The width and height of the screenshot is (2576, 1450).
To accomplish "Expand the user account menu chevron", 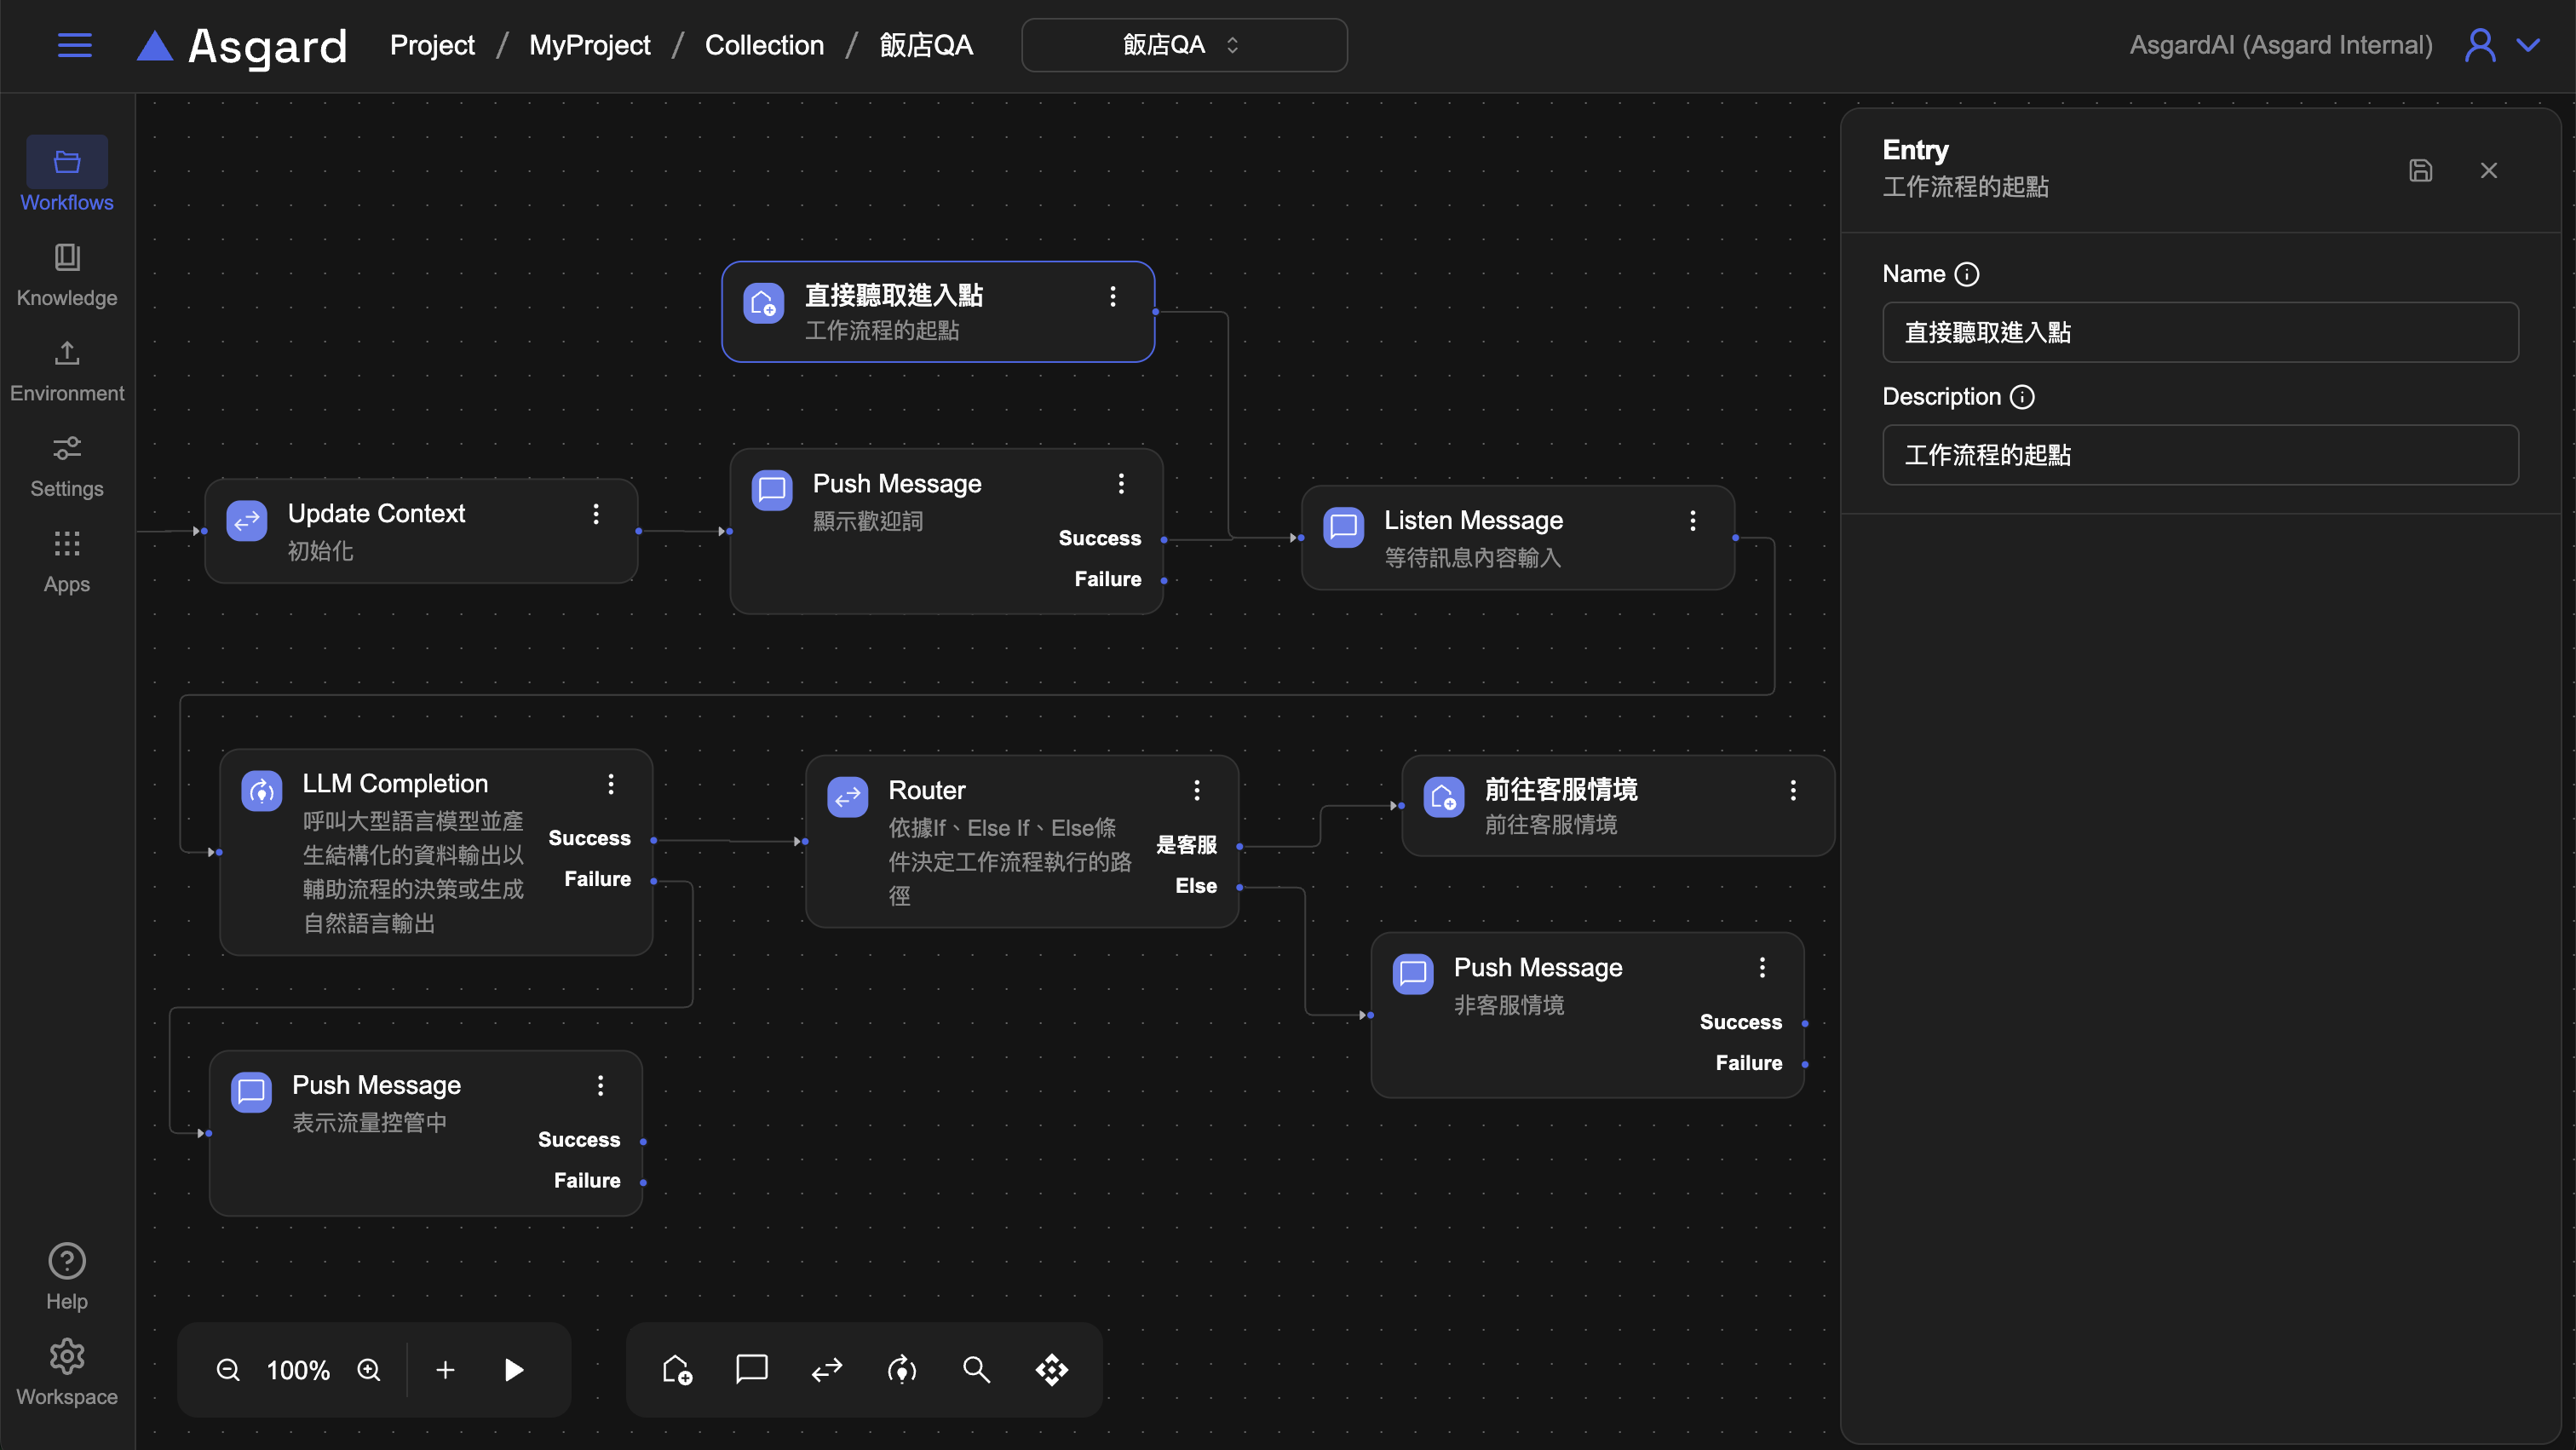I will (x=2529, y=45).
